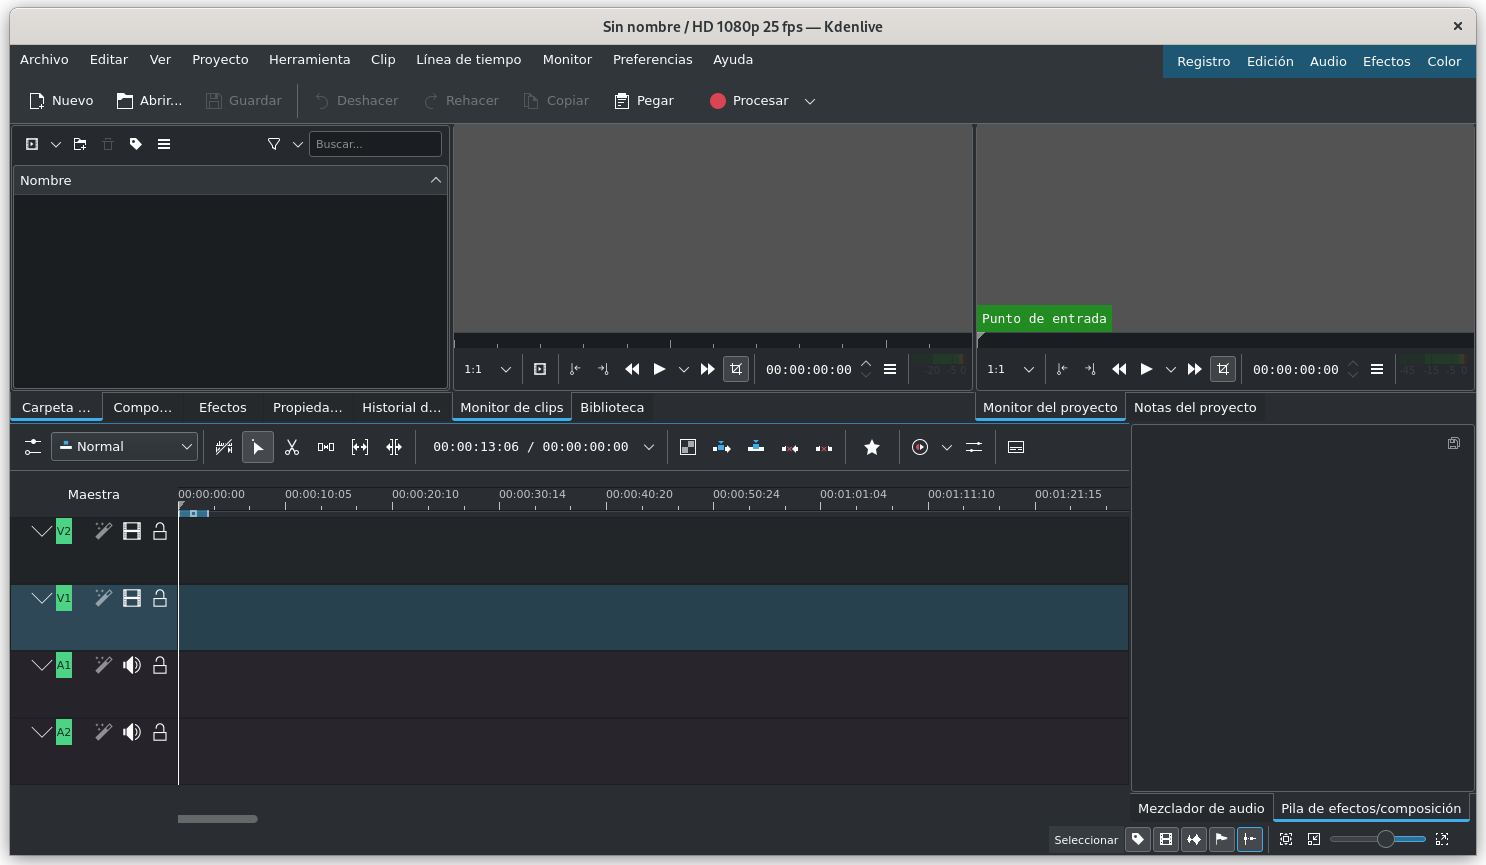Click the Pegar button in the toolbar
The height and width of the screenshot is (865, 1486).
(643, 100)
